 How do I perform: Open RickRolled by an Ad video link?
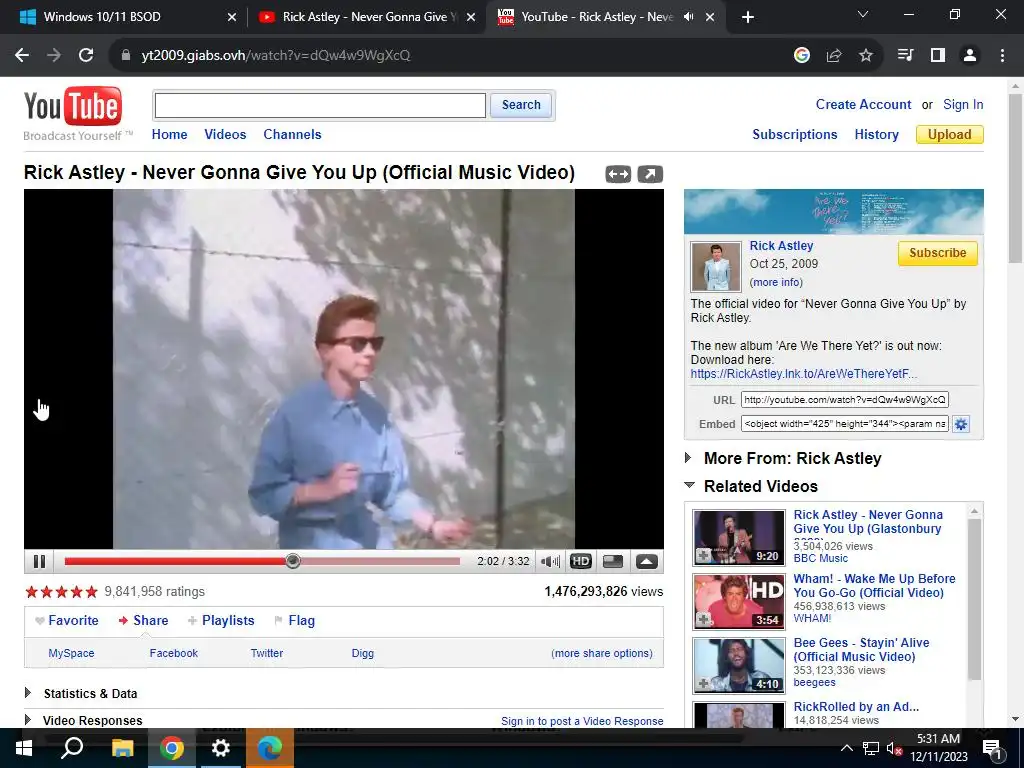coord(856,707)
